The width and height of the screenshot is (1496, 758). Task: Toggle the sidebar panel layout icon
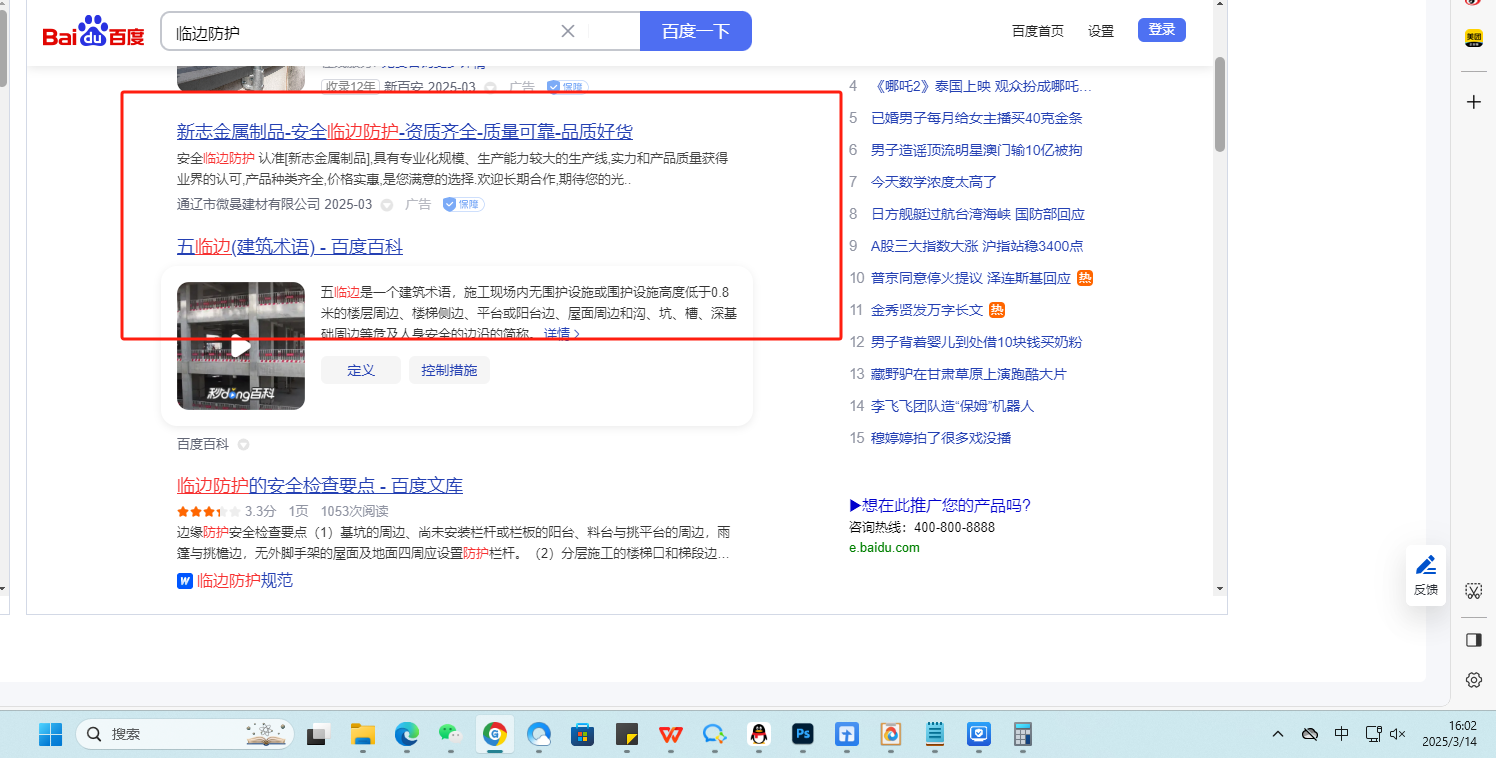pos(1473,639)
